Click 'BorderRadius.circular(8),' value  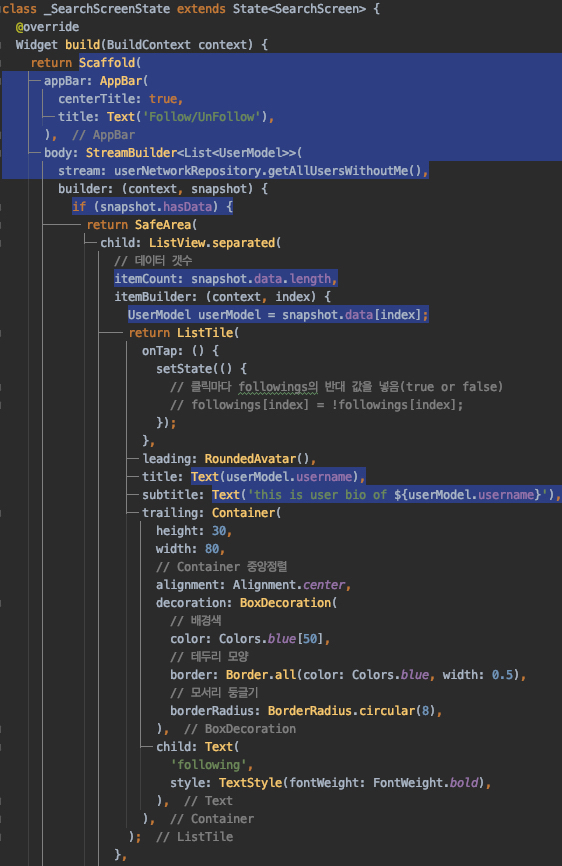[x=355, y=710]
